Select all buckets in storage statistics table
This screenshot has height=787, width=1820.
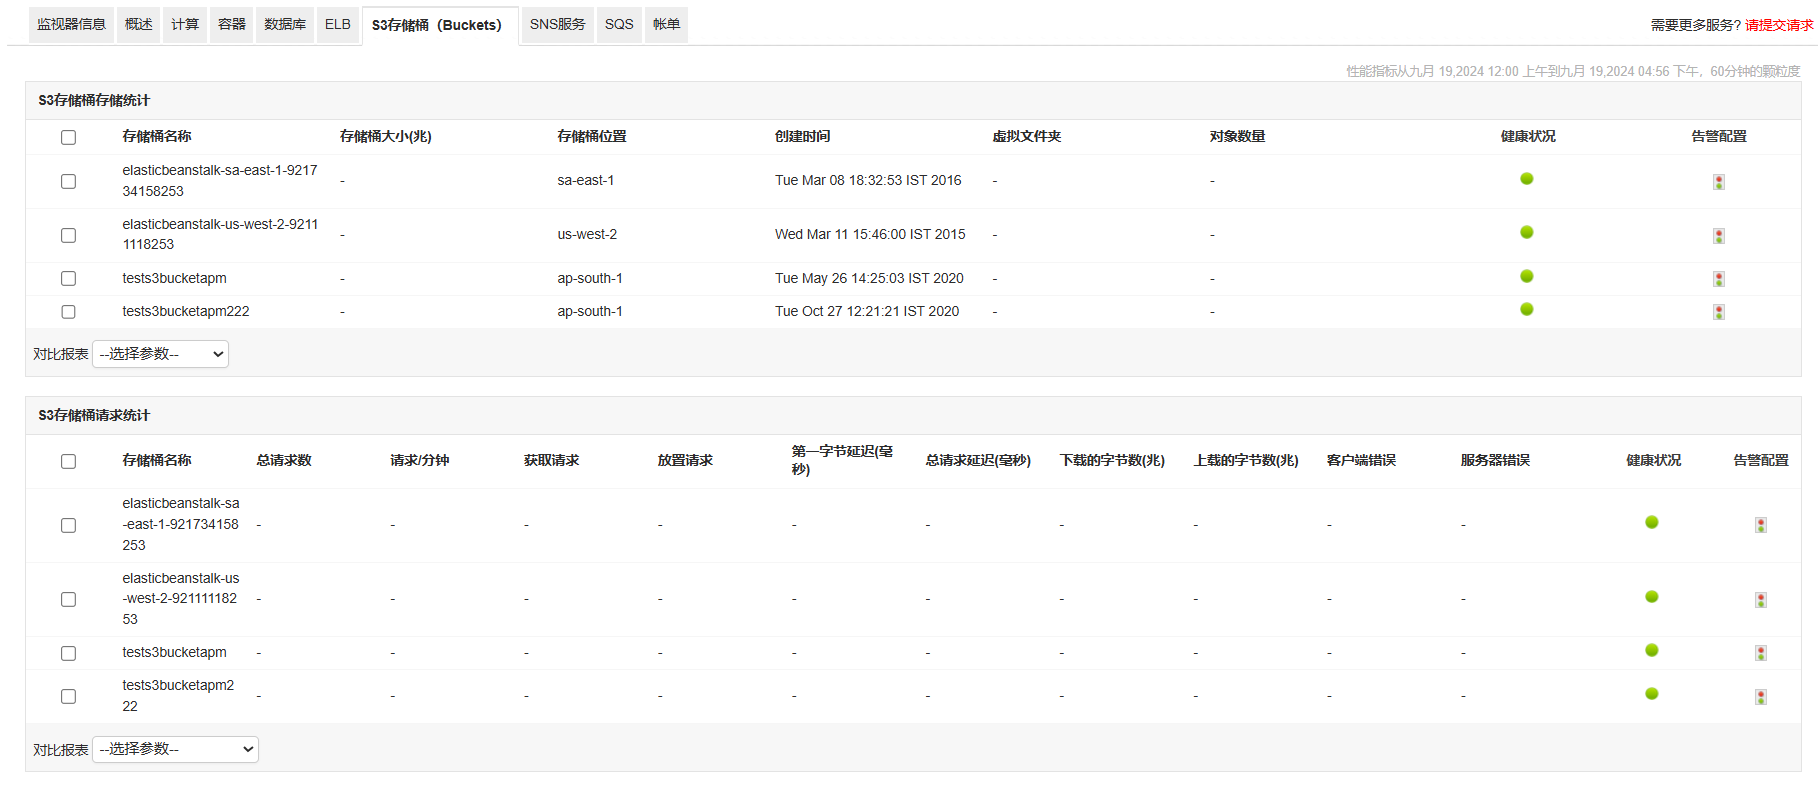point(68,137)
